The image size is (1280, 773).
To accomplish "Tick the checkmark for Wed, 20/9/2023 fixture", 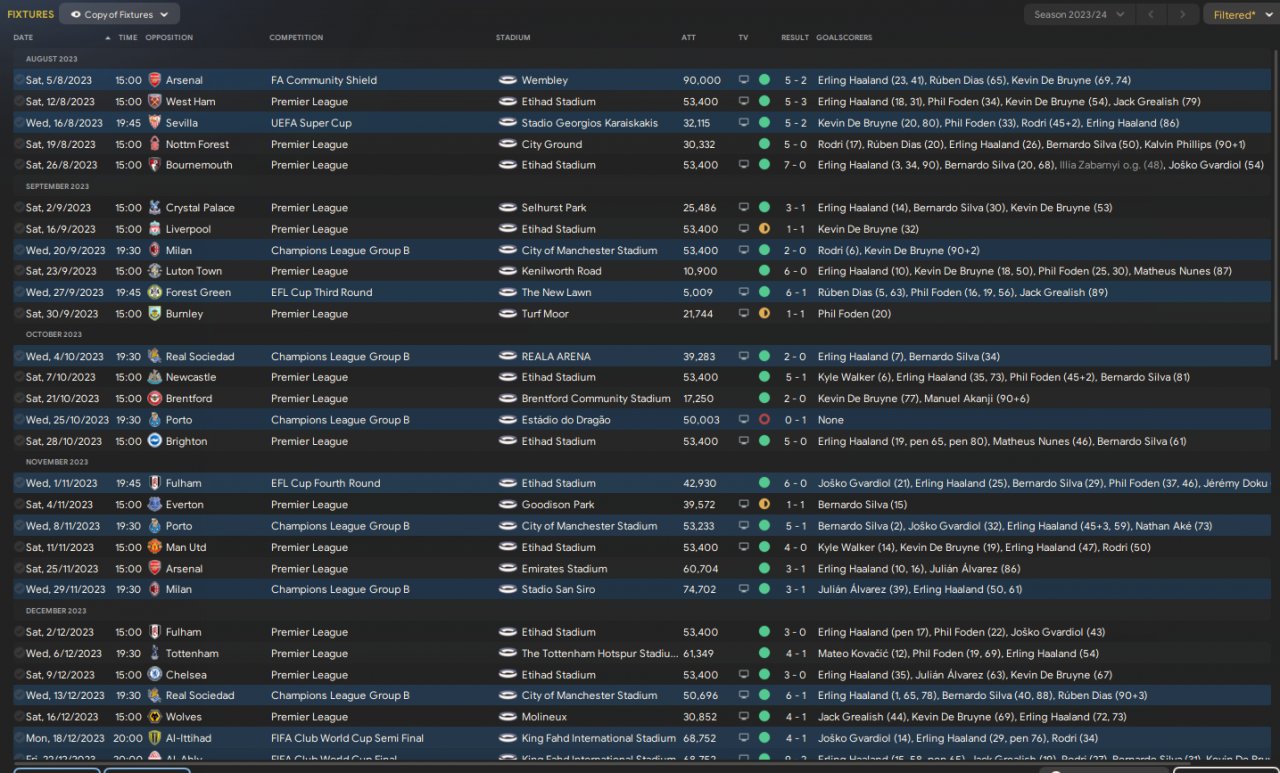I will [19, 250].
